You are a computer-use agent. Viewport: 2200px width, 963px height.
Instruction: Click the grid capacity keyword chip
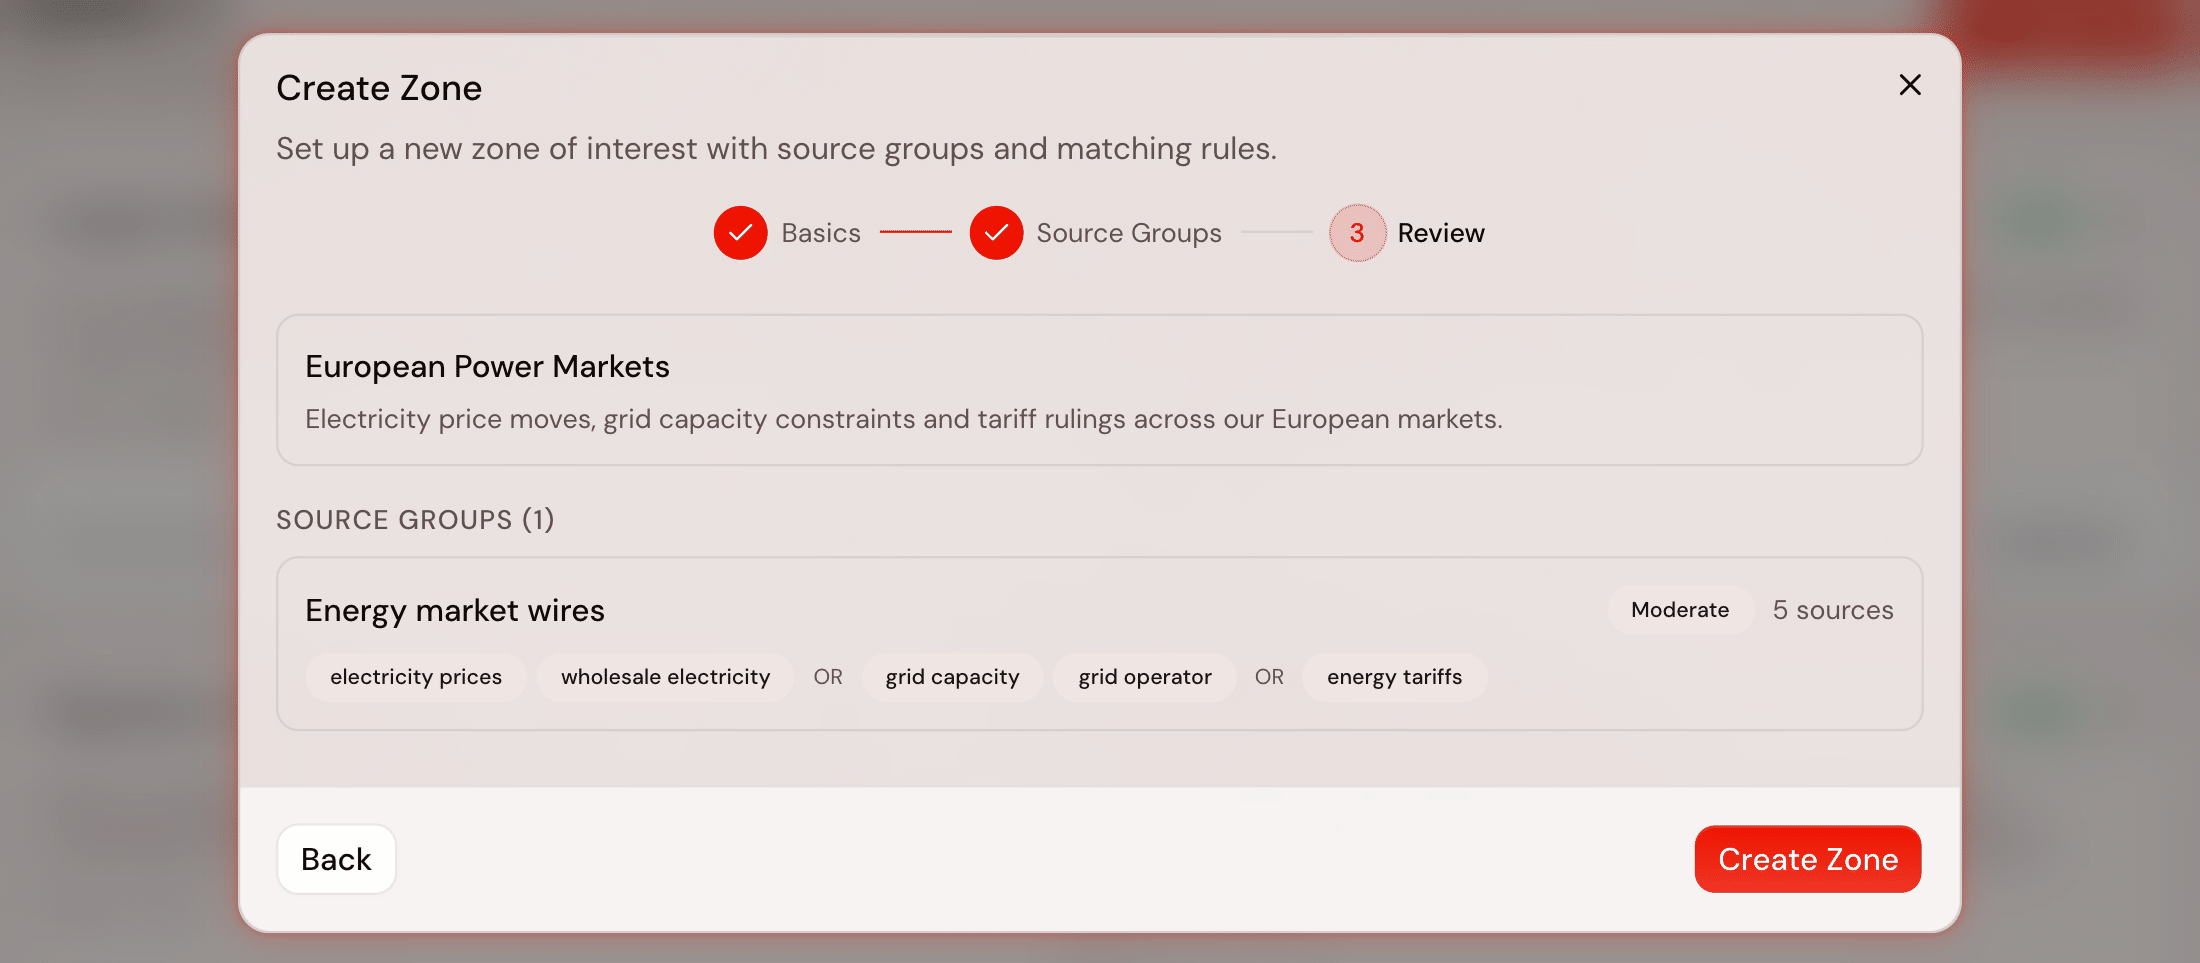pos(952,677)
